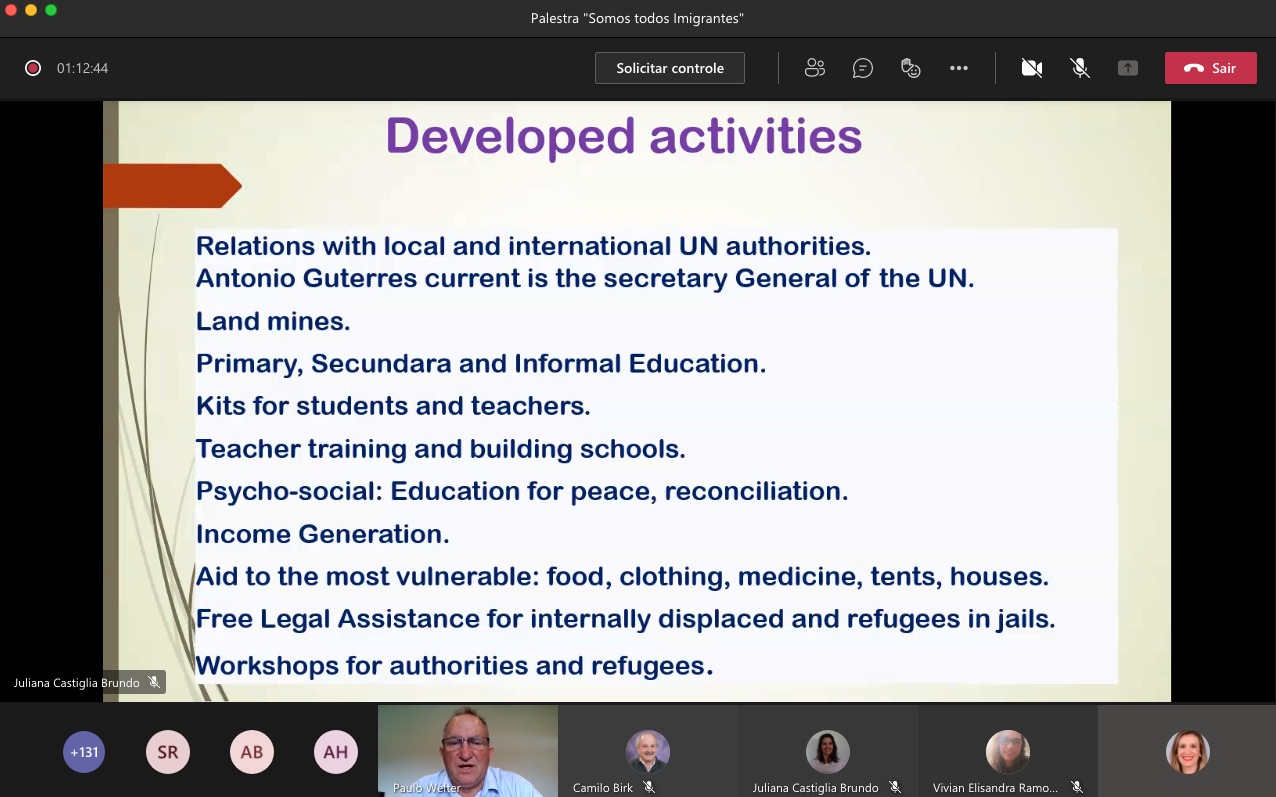Click the Antonio Guterres line
Viewport: 1276px width, 797px height.
[585, 278]
